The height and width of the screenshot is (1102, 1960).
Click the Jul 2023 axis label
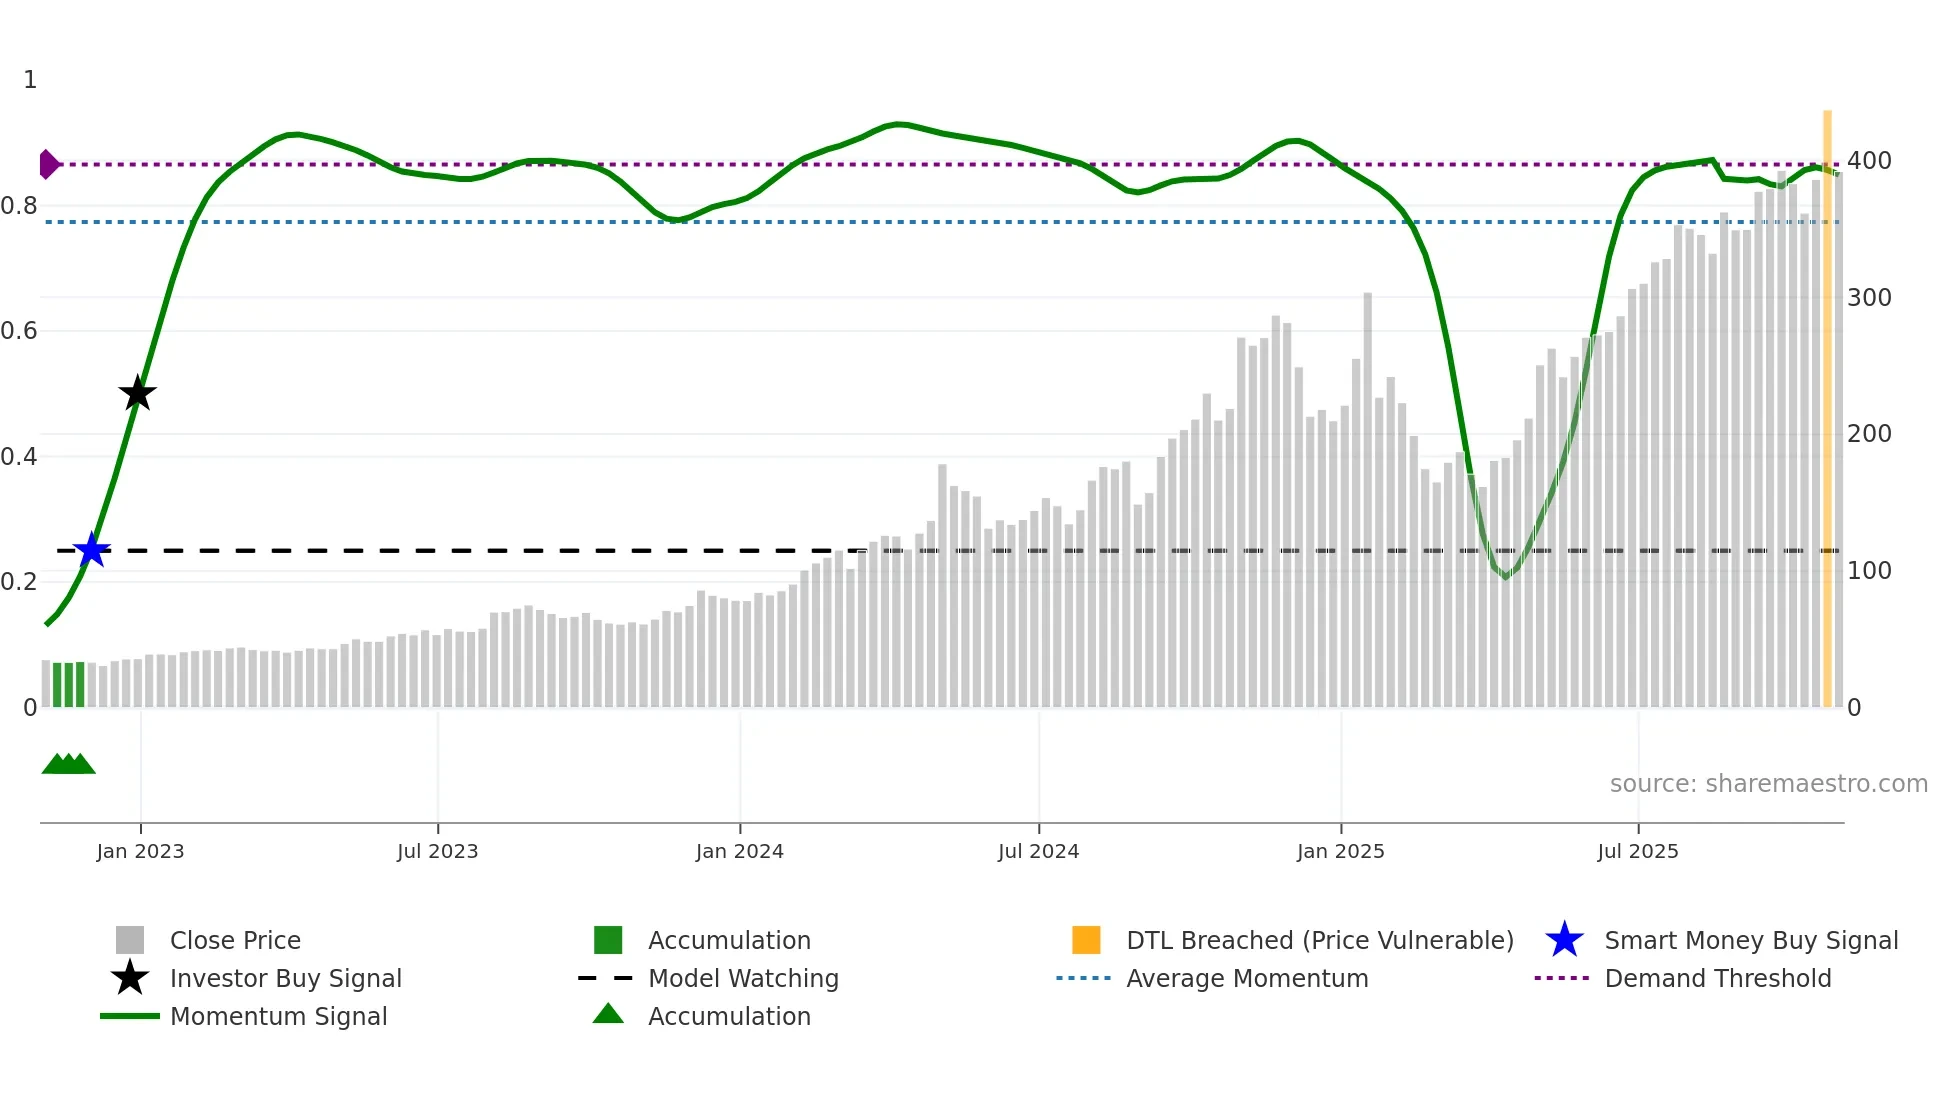[438, 852]
